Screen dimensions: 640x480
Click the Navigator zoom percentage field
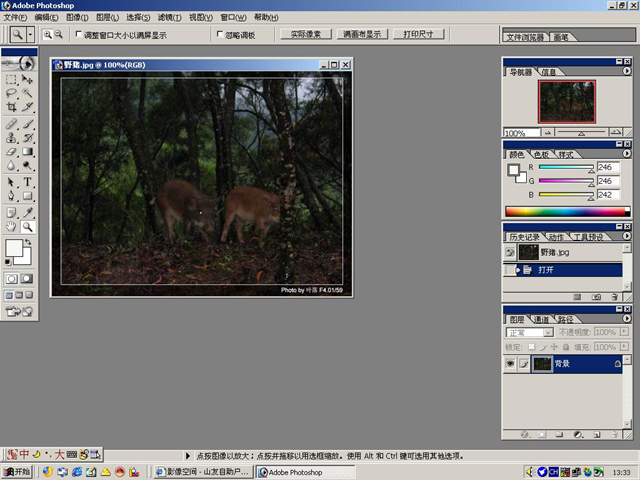point(521,133)
